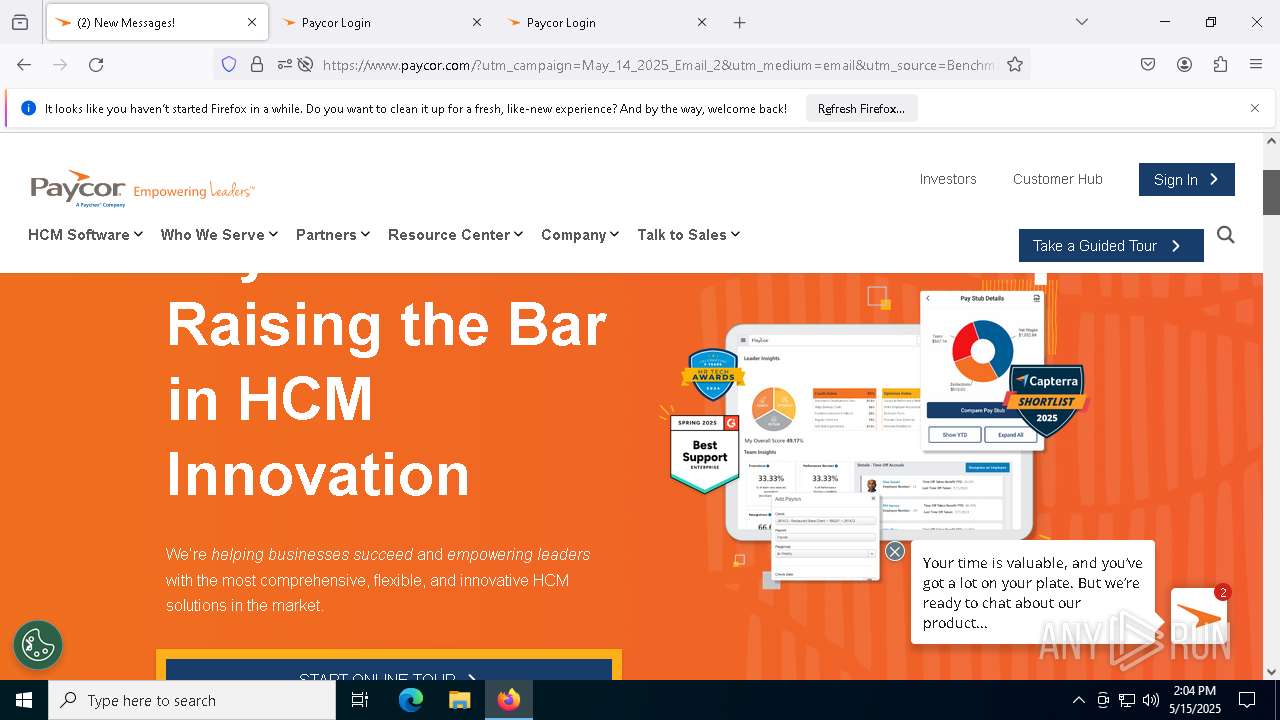Screen dimensions: 1280x720
Task: Expand the Who We Serve menu
Action: click(219, 235)
